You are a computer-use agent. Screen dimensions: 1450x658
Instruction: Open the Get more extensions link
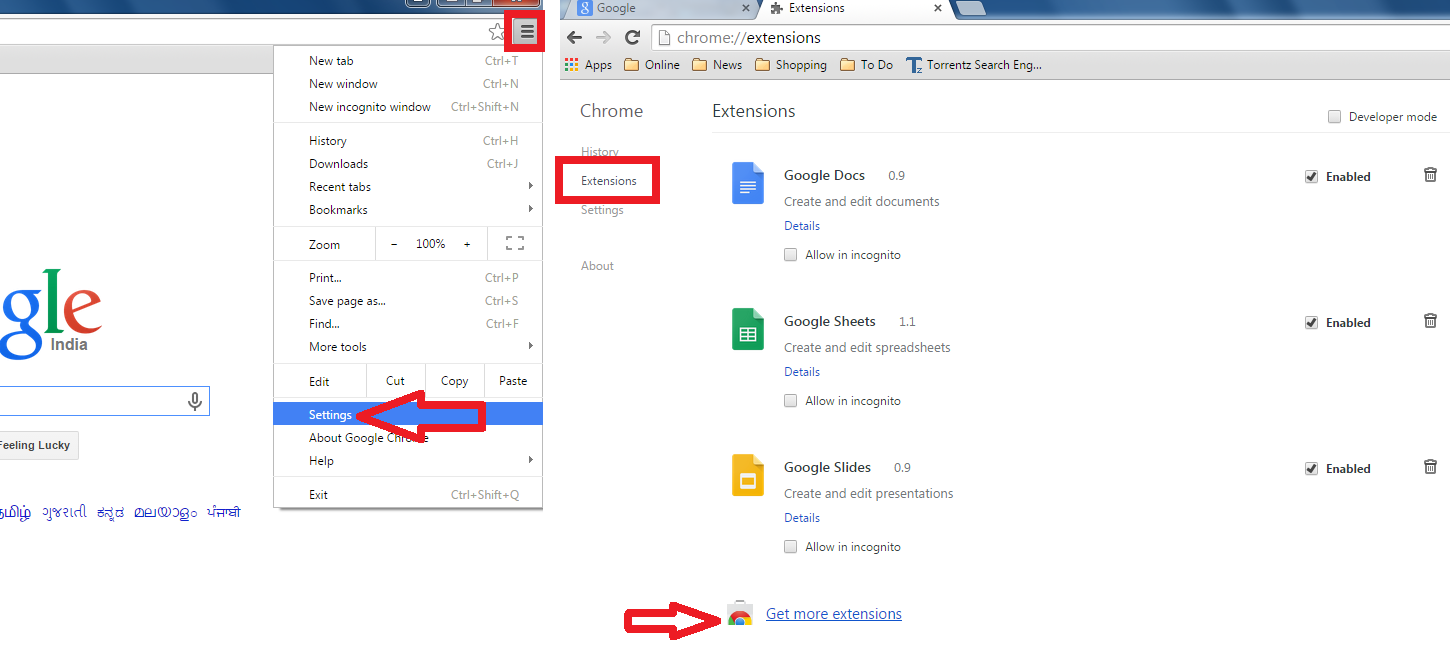[833, 613]
